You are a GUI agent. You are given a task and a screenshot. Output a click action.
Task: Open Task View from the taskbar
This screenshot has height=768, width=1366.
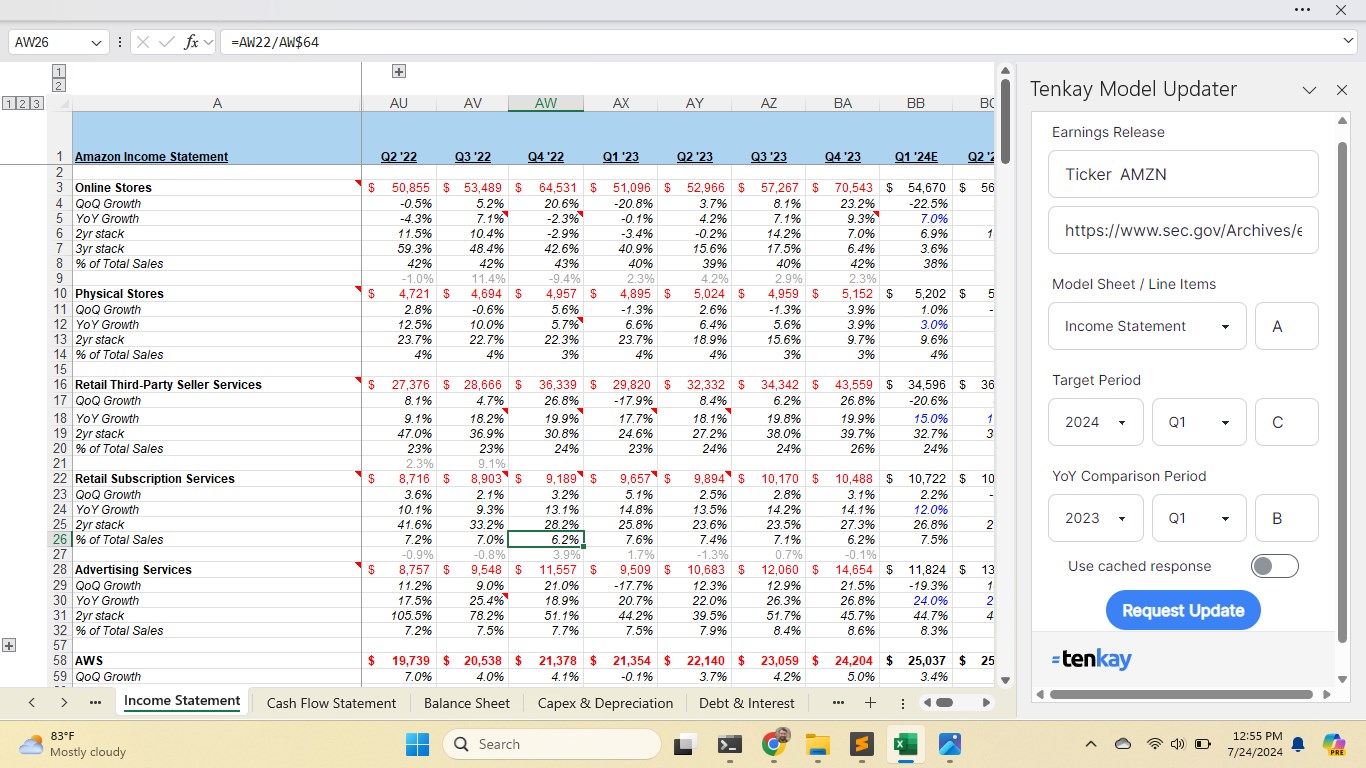point(685,744)
